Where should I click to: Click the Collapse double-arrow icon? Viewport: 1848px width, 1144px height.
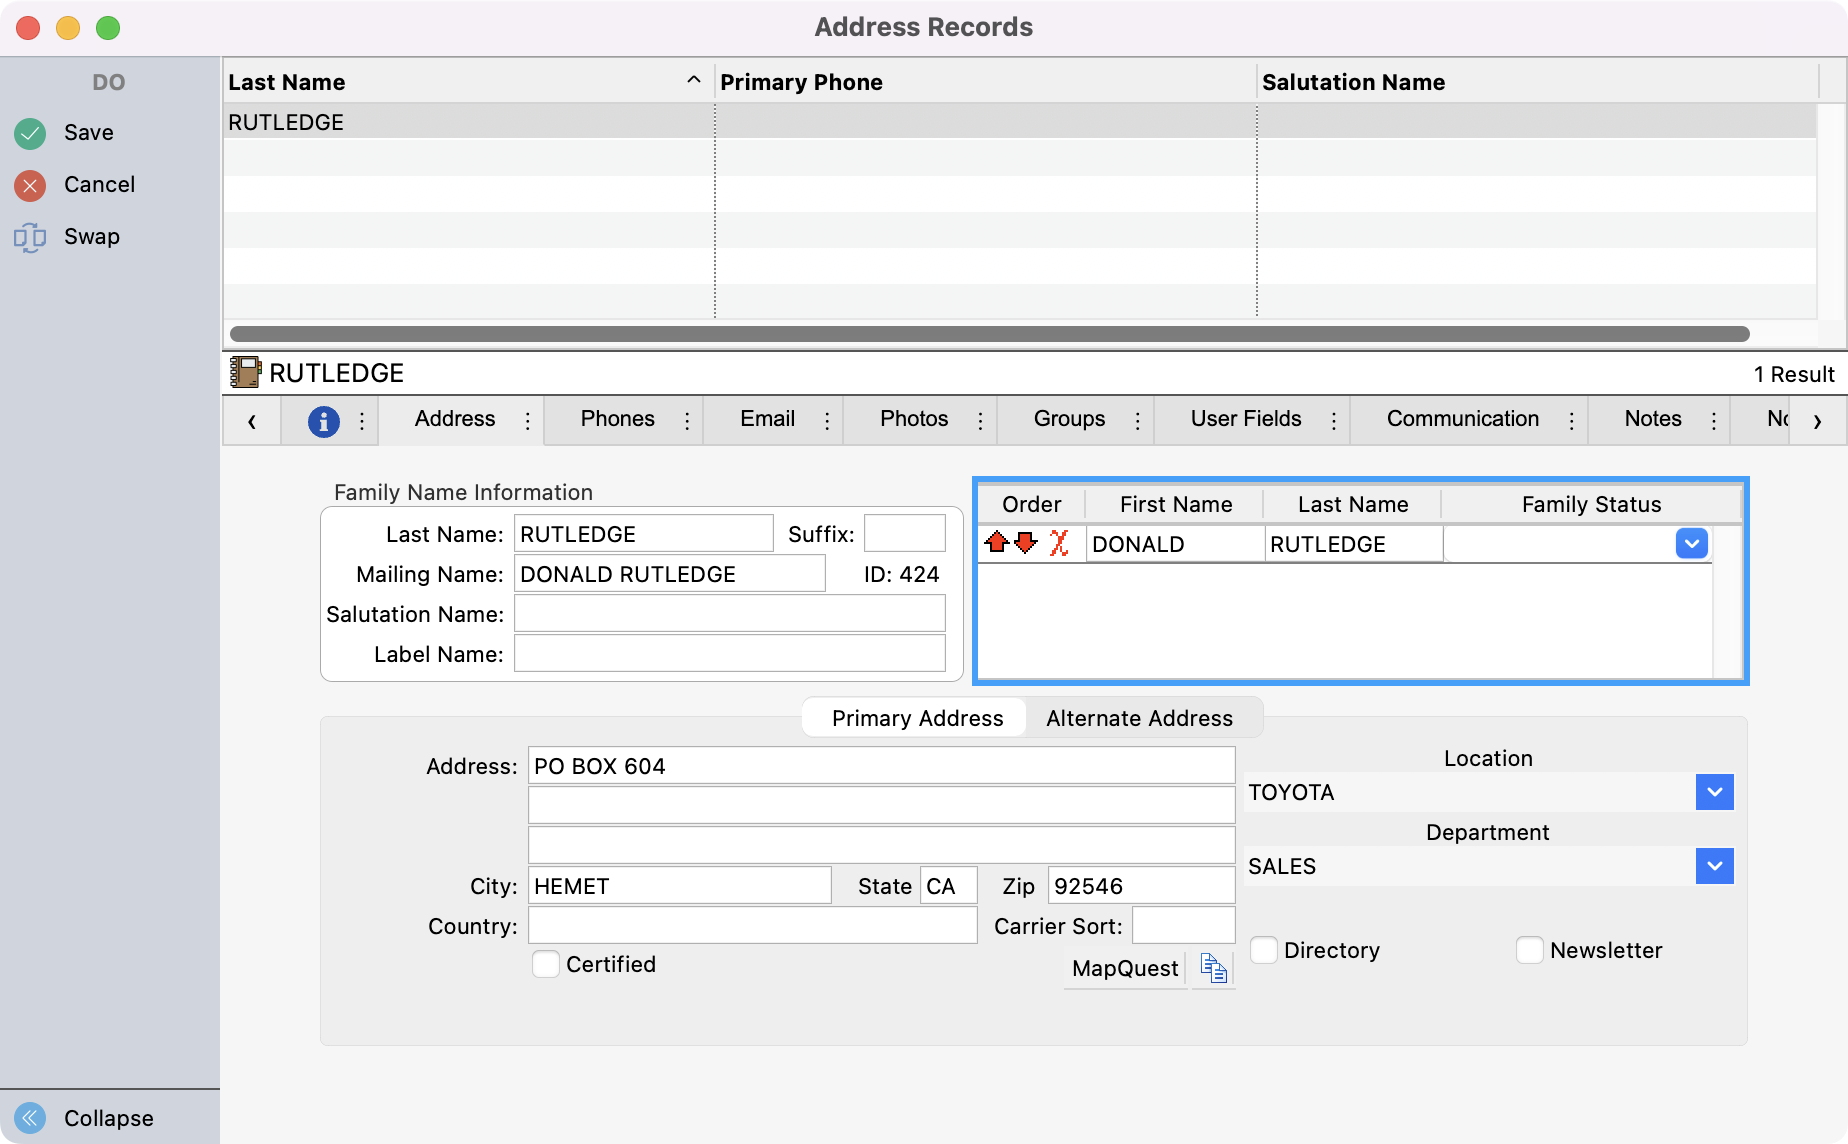point(30,1117)
